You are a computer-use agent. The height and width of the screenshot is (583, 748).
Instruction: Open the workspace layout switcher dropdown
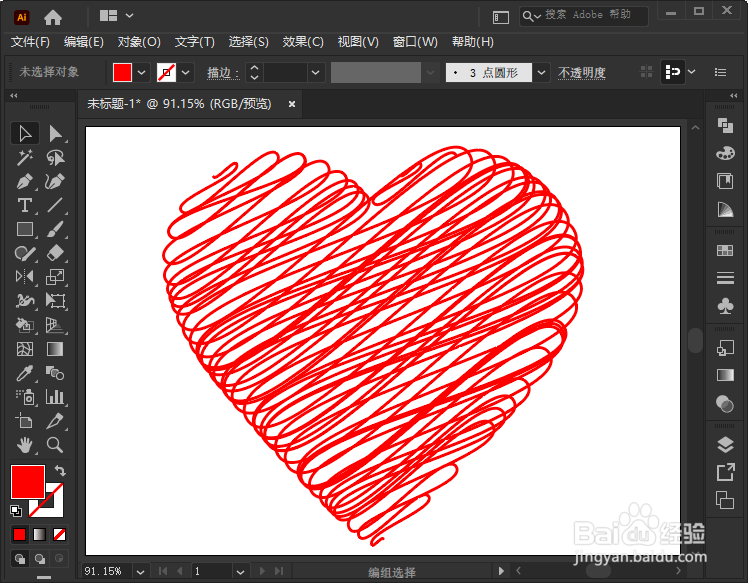click(130, 16)
